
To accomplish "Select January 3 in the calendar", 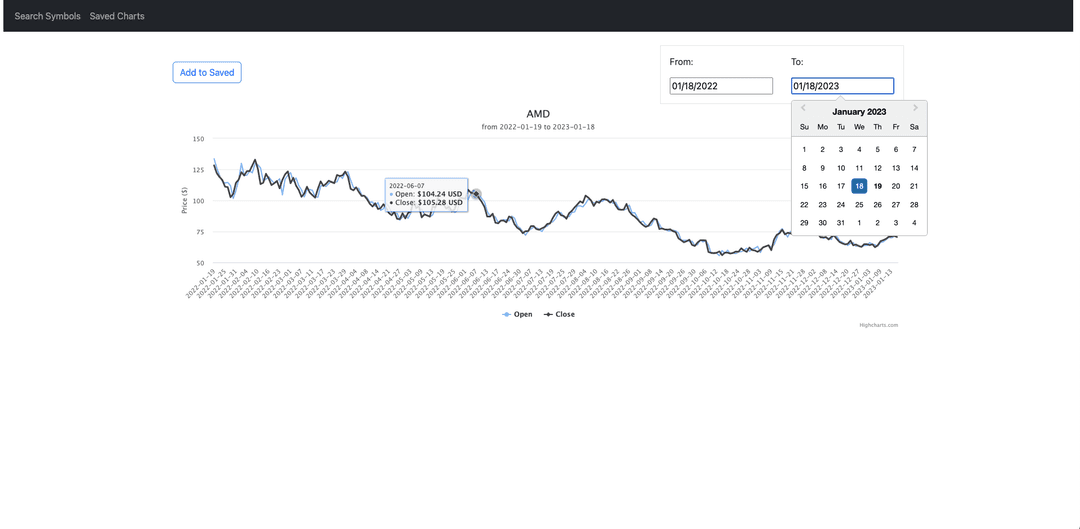I will coord(841,149).
